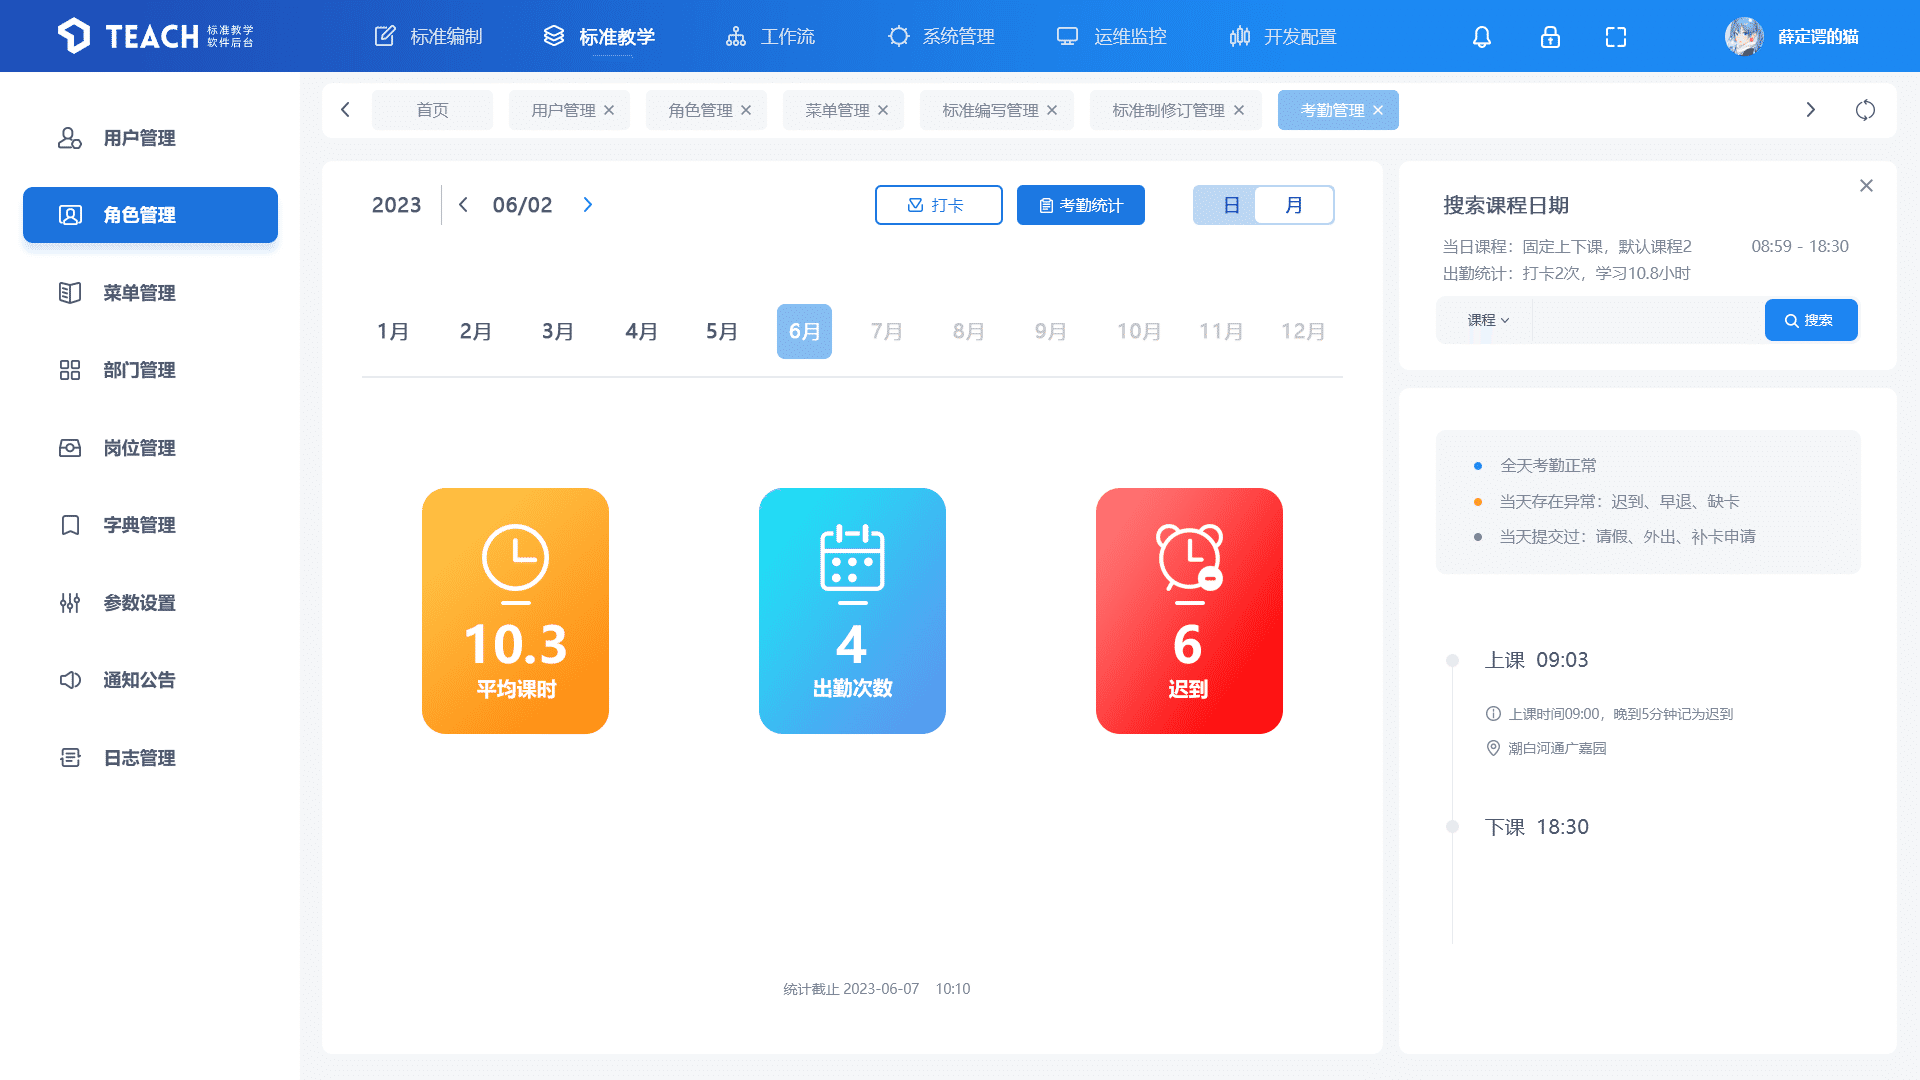Screen dimensions: 1920x1080
Task: Select 5月 in month selector
Action: [x=721, y=331]
